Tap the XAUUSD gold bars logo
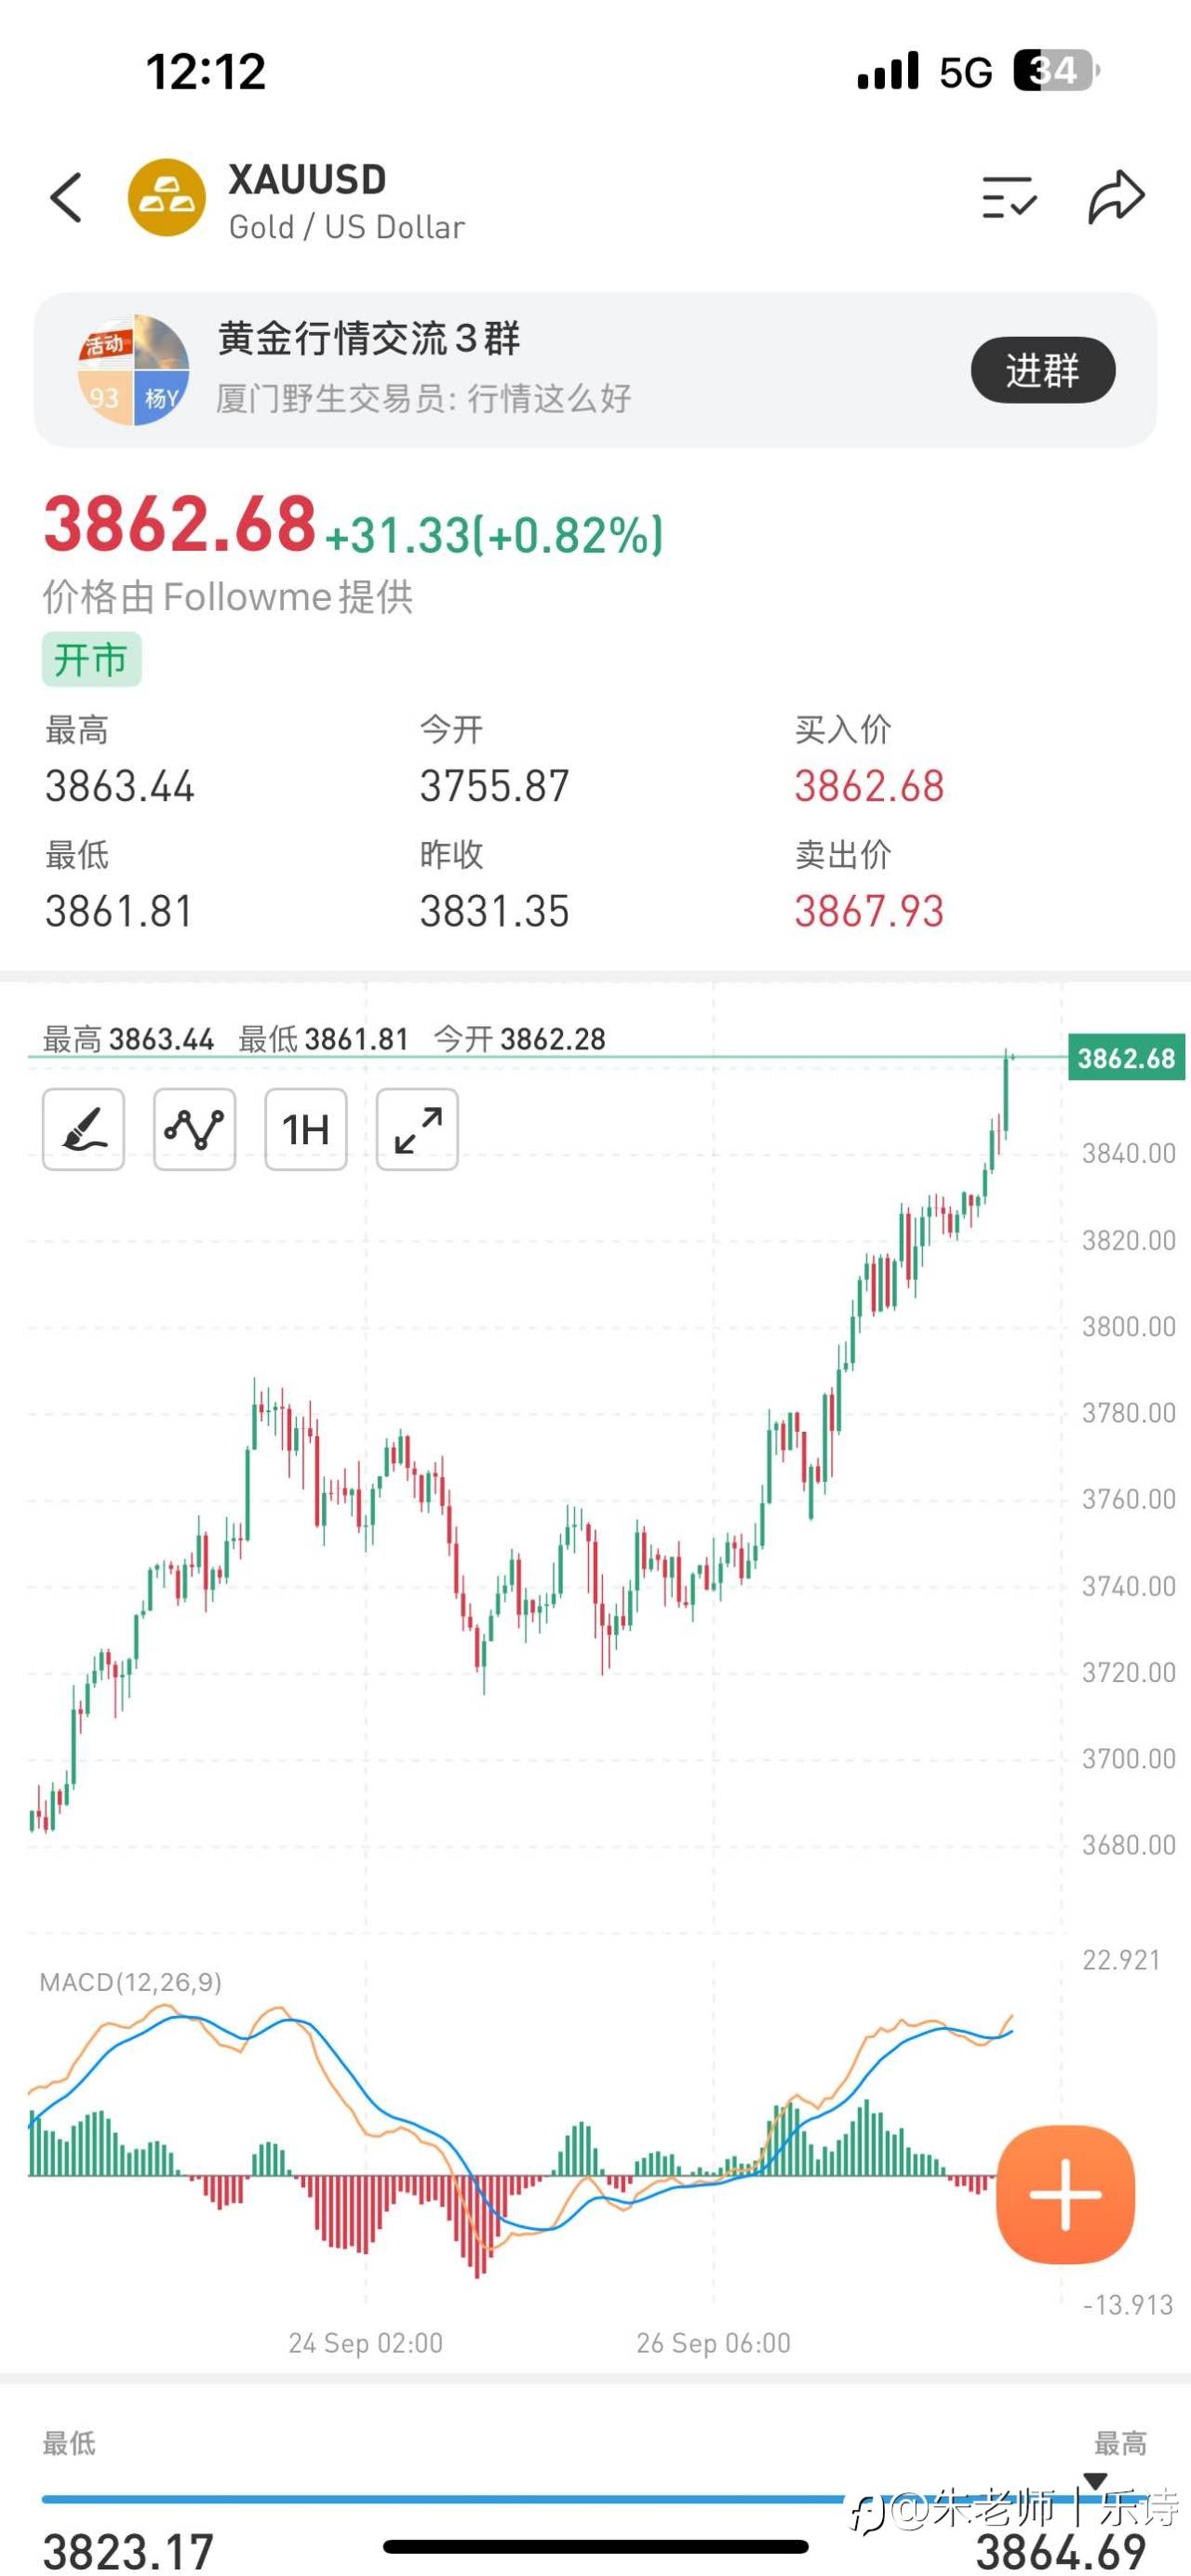 [x=167, y=198]
